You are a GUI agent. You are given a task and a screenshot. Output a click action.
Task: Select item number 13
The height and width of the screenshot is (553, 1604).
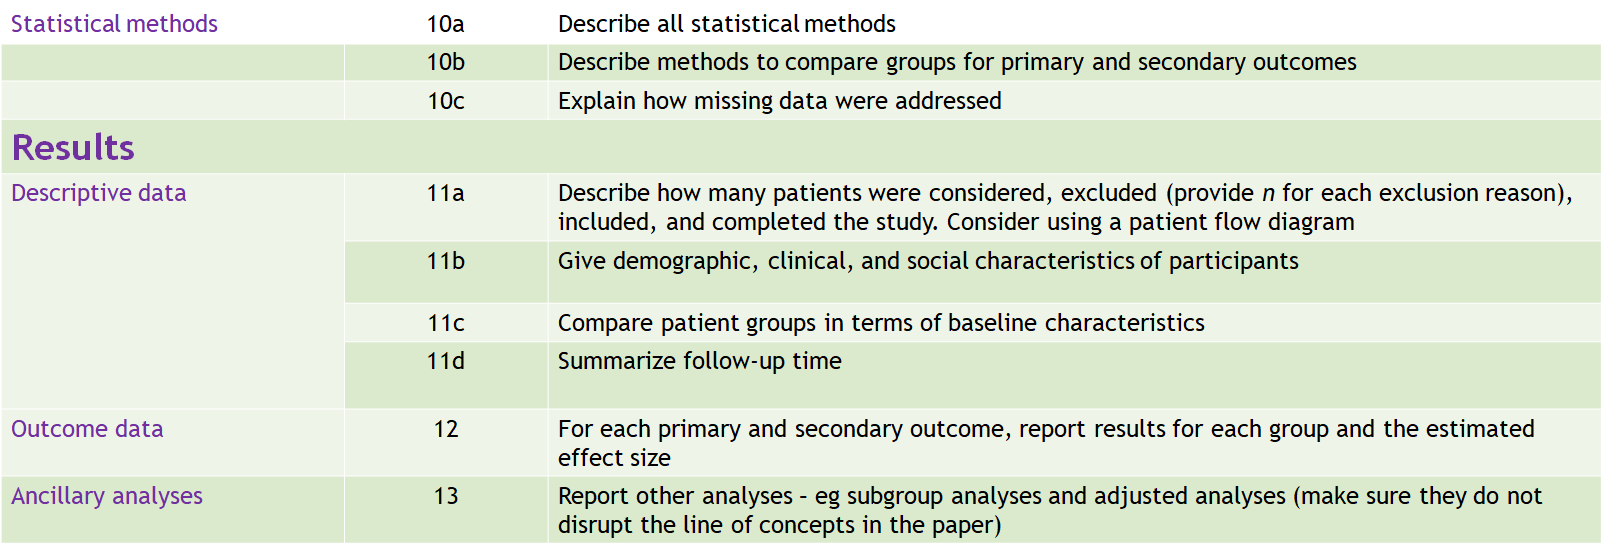pyautogui.click(x=445, y=496)
